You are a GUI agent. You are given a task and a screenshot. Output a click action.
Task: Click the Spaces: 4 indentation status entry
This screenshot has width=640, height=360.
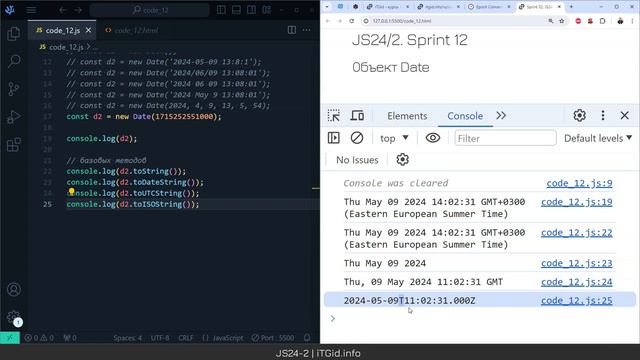tap(128, 338)
